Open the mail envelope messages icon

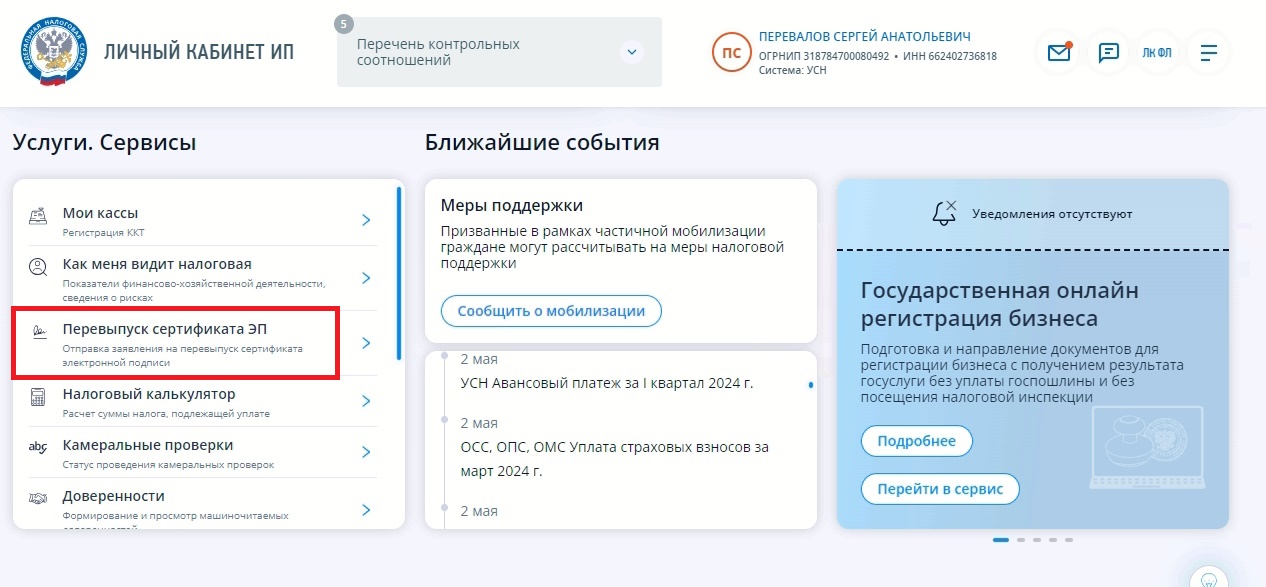pos(1059,53)
